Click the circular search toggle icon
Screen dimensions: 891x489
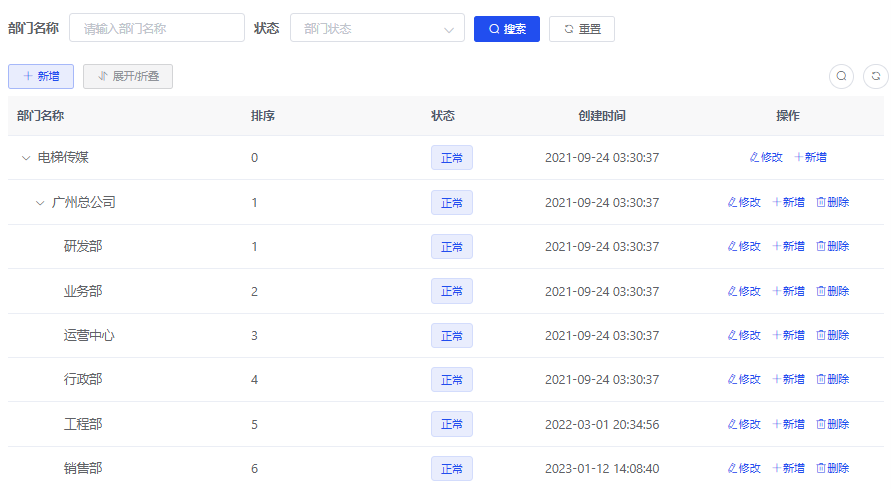pyautogui.click(x=842, y=76)
